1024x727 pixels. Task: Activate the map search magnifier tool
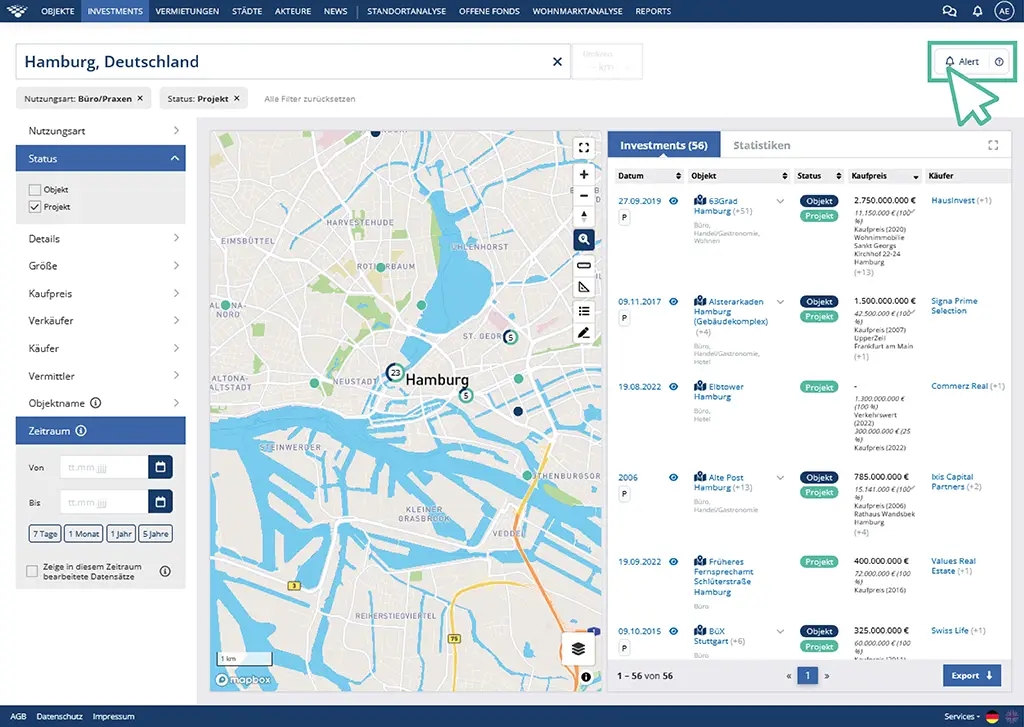pos(584,239)
